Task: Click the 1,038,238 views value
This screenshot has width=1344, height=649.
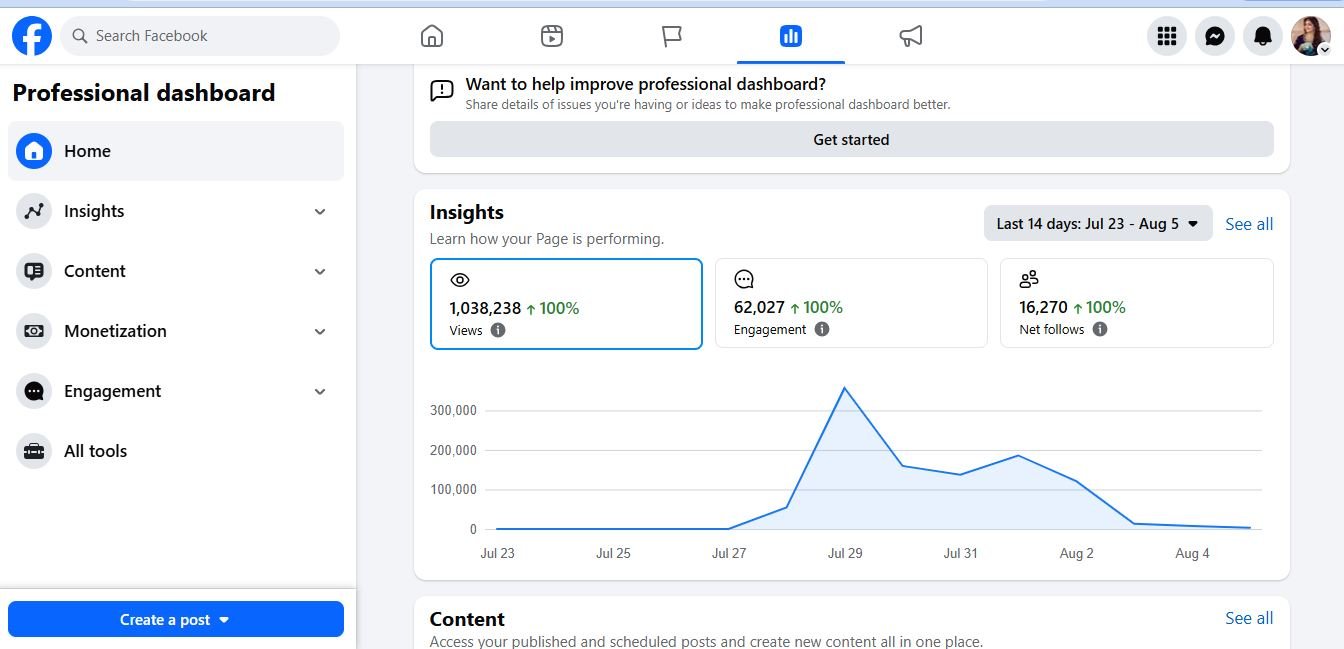Action: tap(485, 308)
